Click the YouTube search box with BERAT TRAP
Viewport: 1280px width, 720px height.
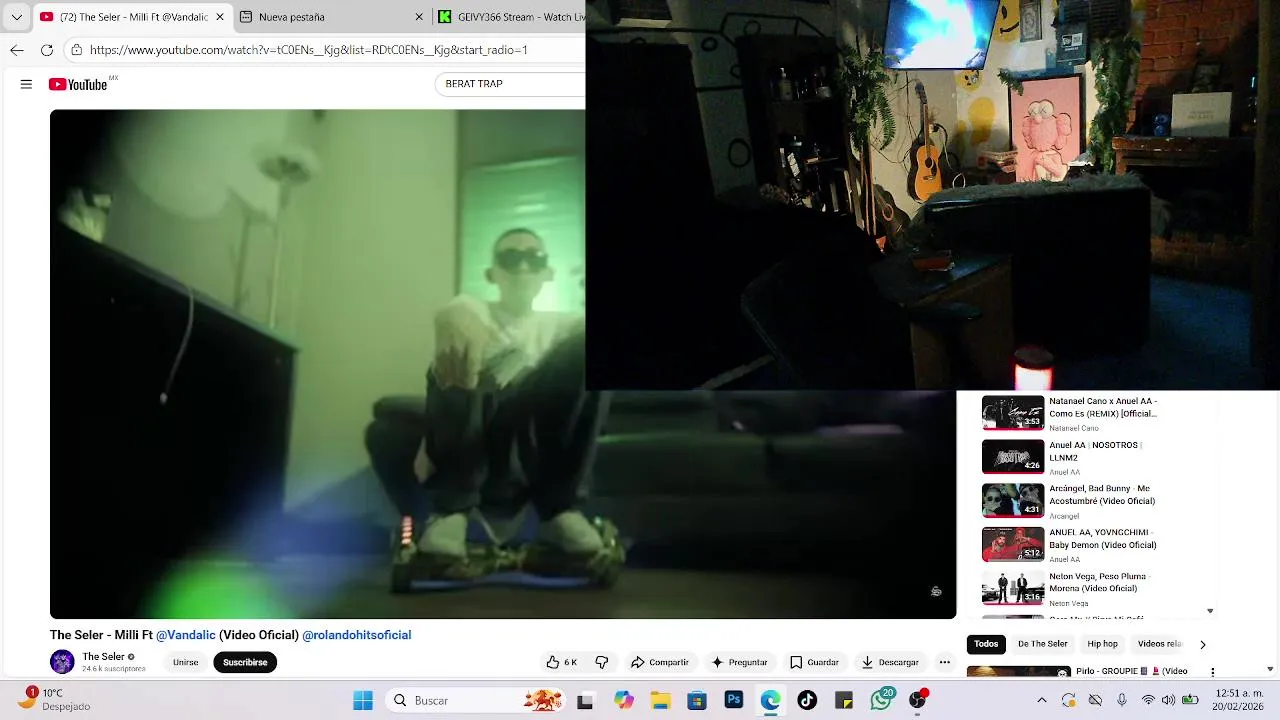coord(510,84)
